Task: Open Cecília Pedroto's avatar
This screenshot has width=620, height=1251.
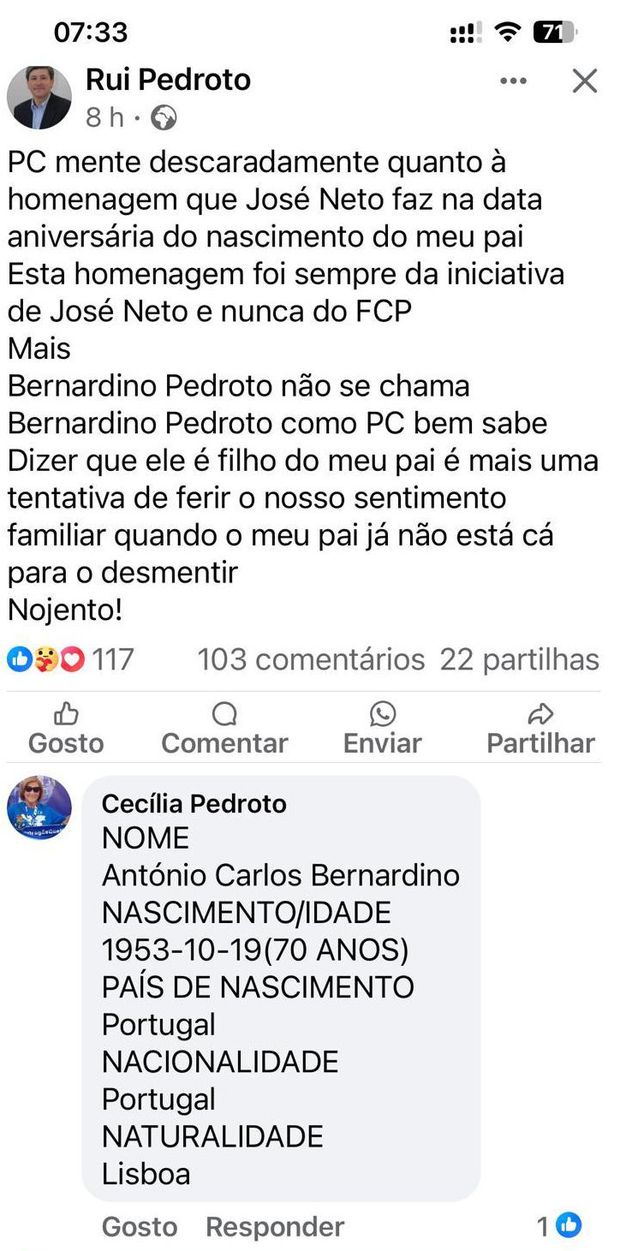Action: click(39, 806)
